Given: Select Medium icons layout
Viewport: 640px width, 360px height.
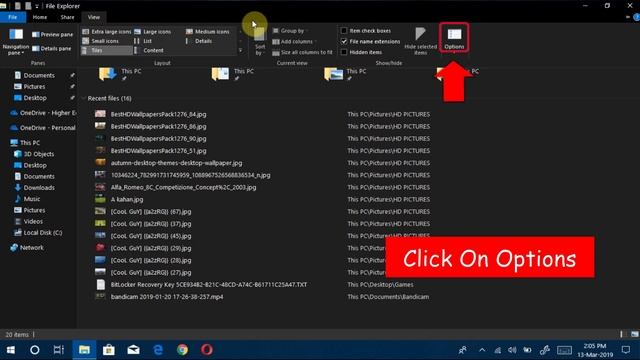Looking at the screenshot, I should tap(208, 31).
